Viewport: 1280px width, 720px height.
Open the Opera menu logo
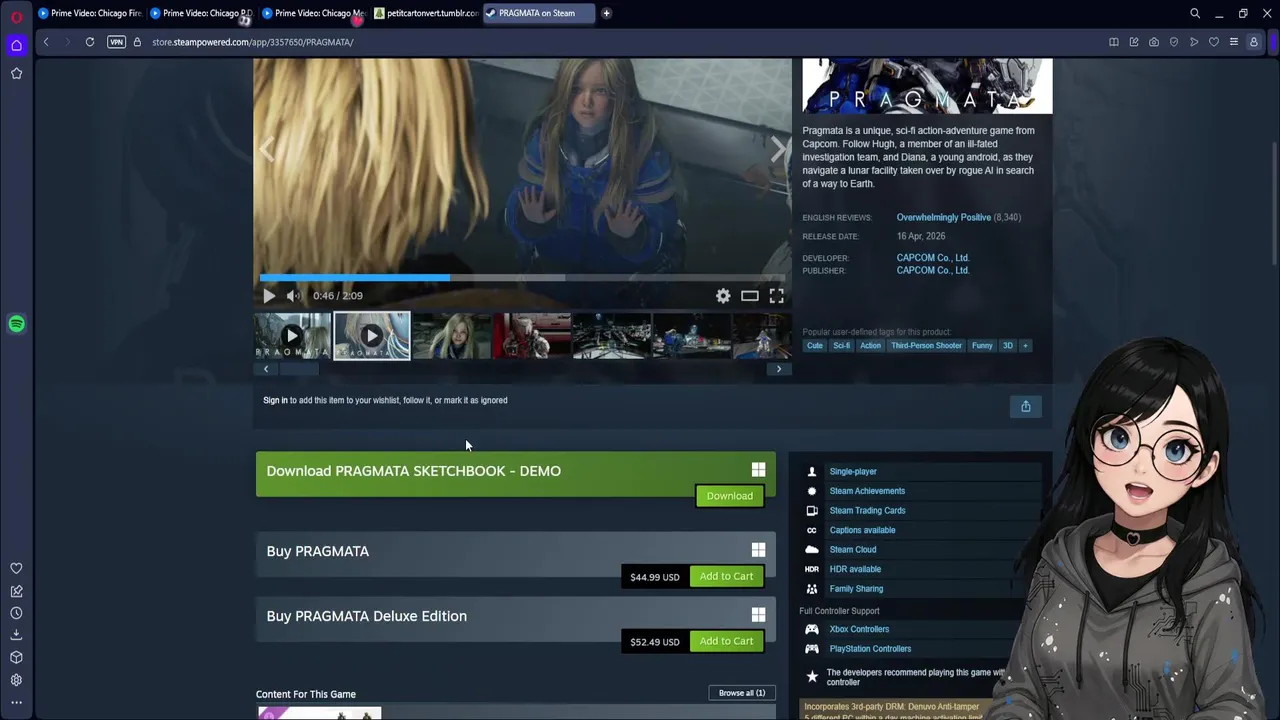(x=16, y=16)
